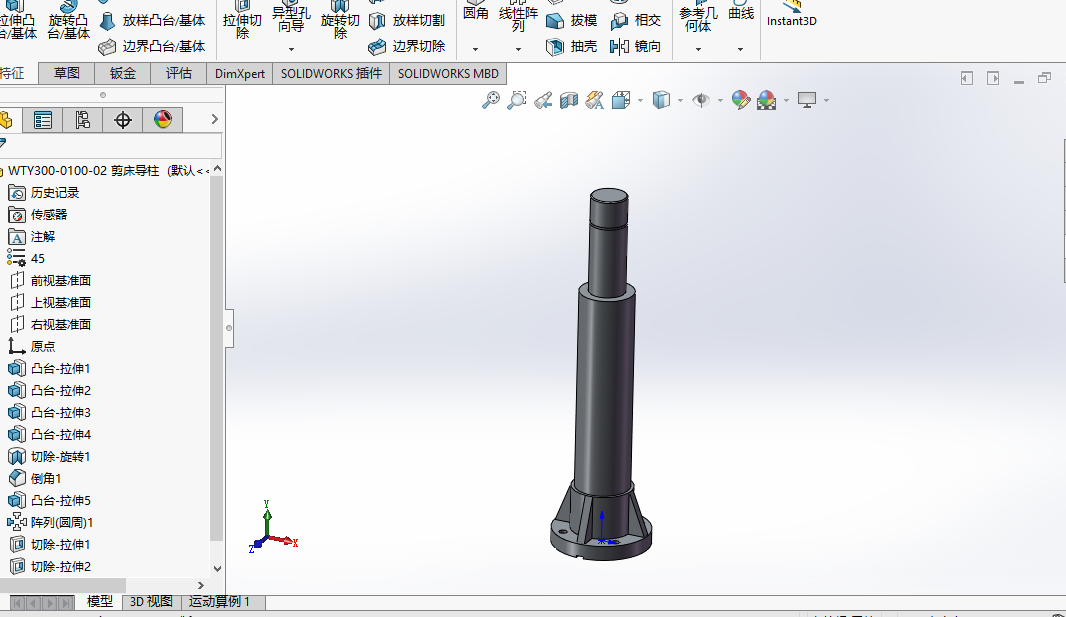The width and height of the screenshot is (1066, 617).
Task: Open the Apply Scene icon
Action: click(x=766, y=101)
